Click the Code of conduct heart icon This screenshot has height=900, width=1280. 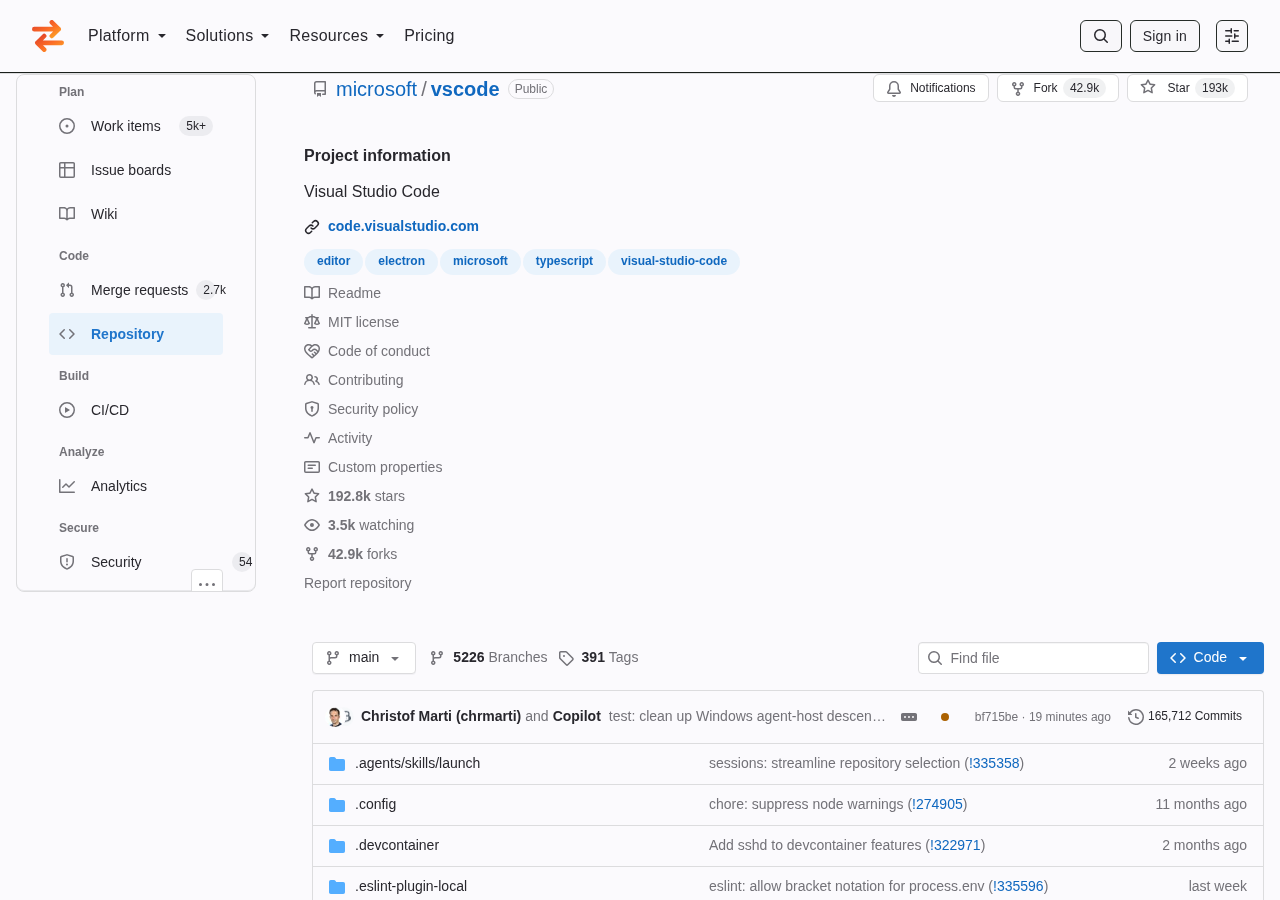click(312, 351)
